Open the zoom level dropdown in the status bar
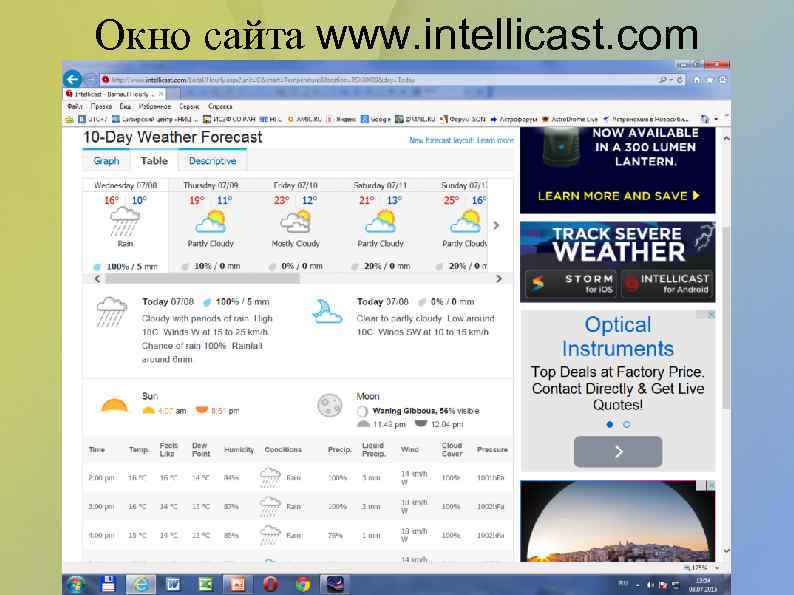 (718, 568)
